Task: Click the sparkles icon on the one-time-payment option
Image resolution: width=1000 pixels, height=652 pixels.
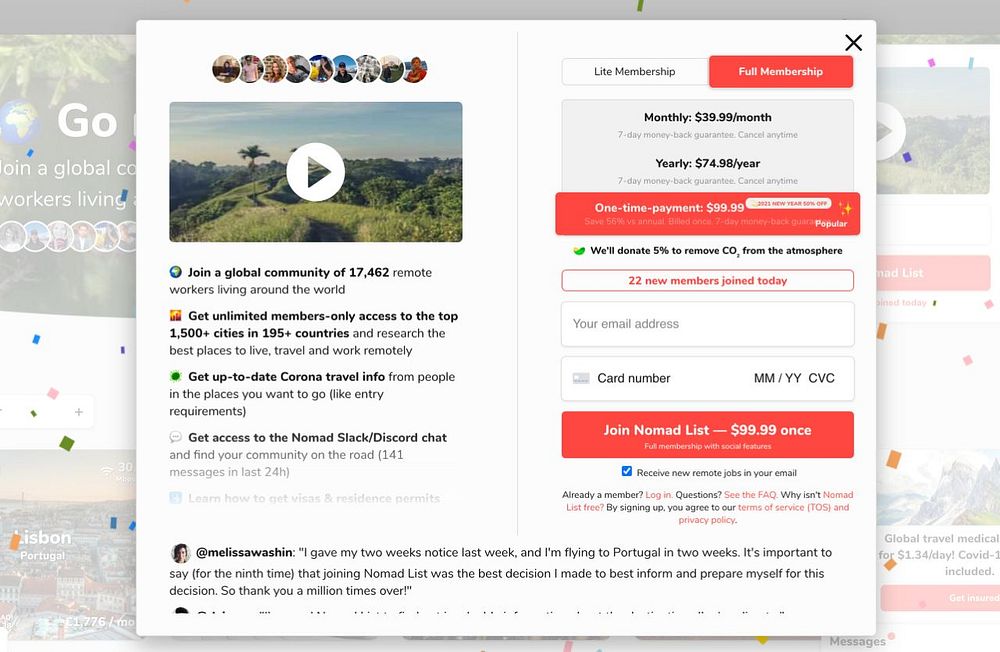Action: pos(845,208)
